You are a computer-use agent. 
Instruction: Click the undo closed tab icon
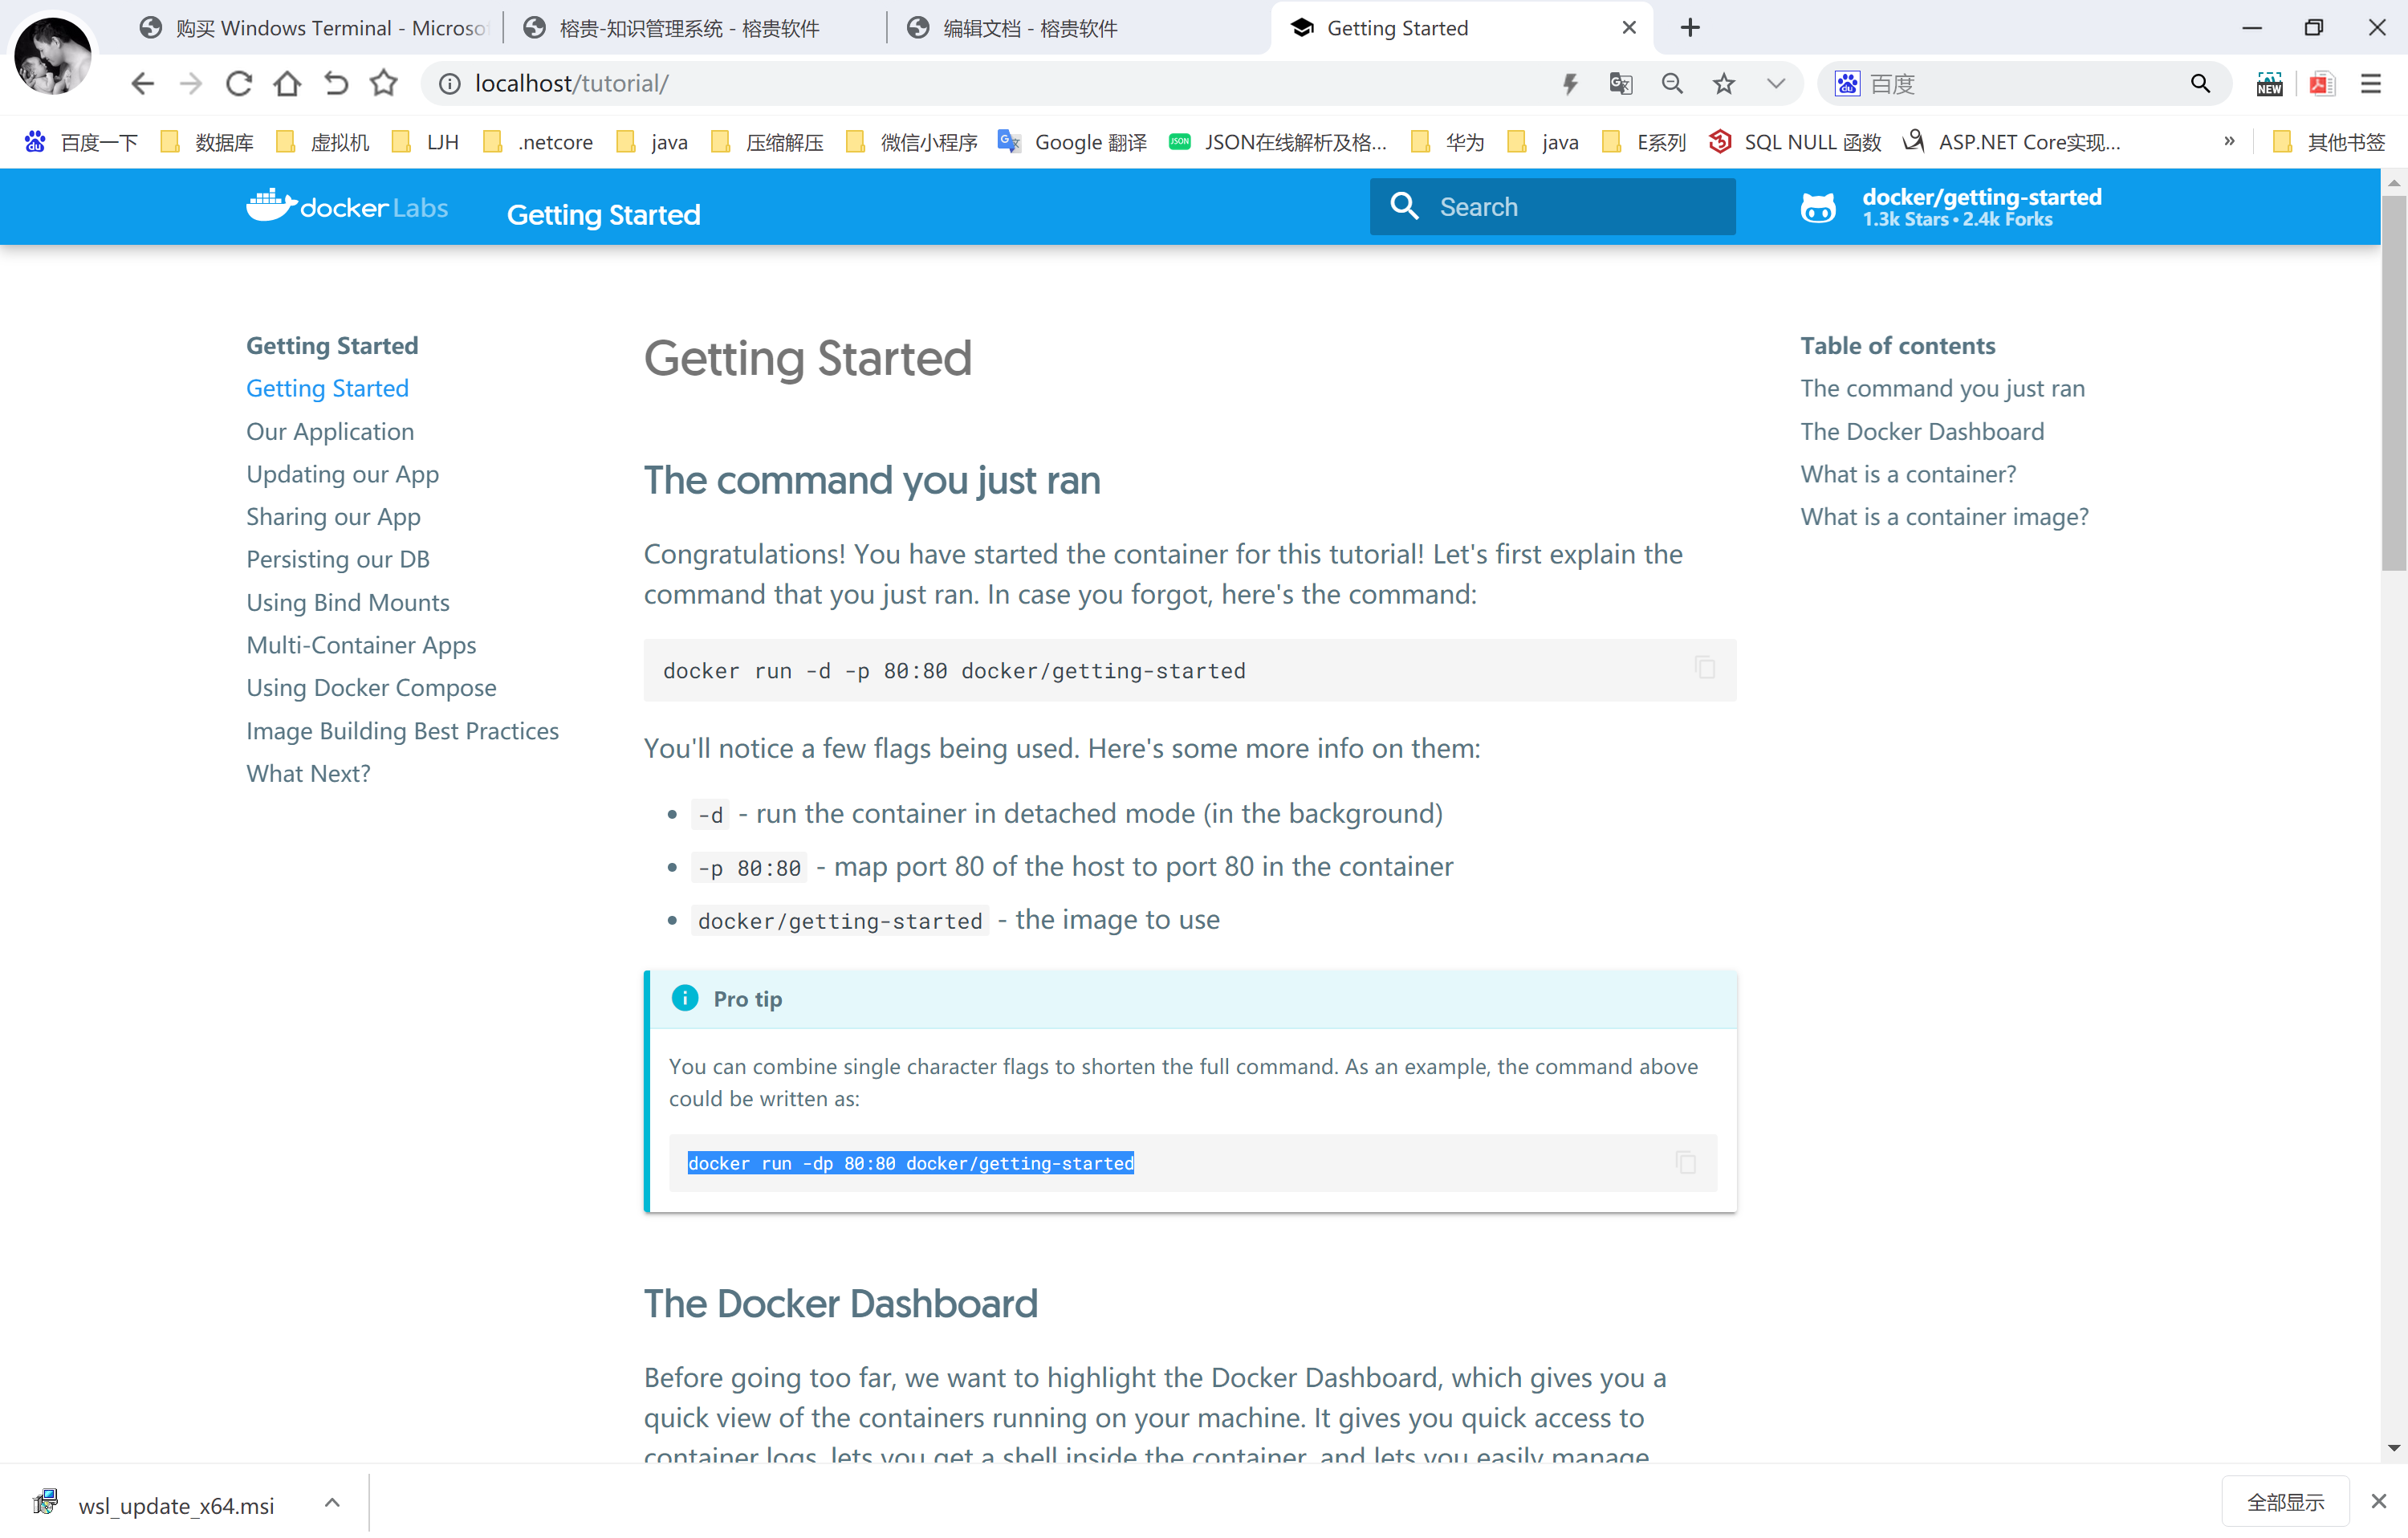point(336,84)
